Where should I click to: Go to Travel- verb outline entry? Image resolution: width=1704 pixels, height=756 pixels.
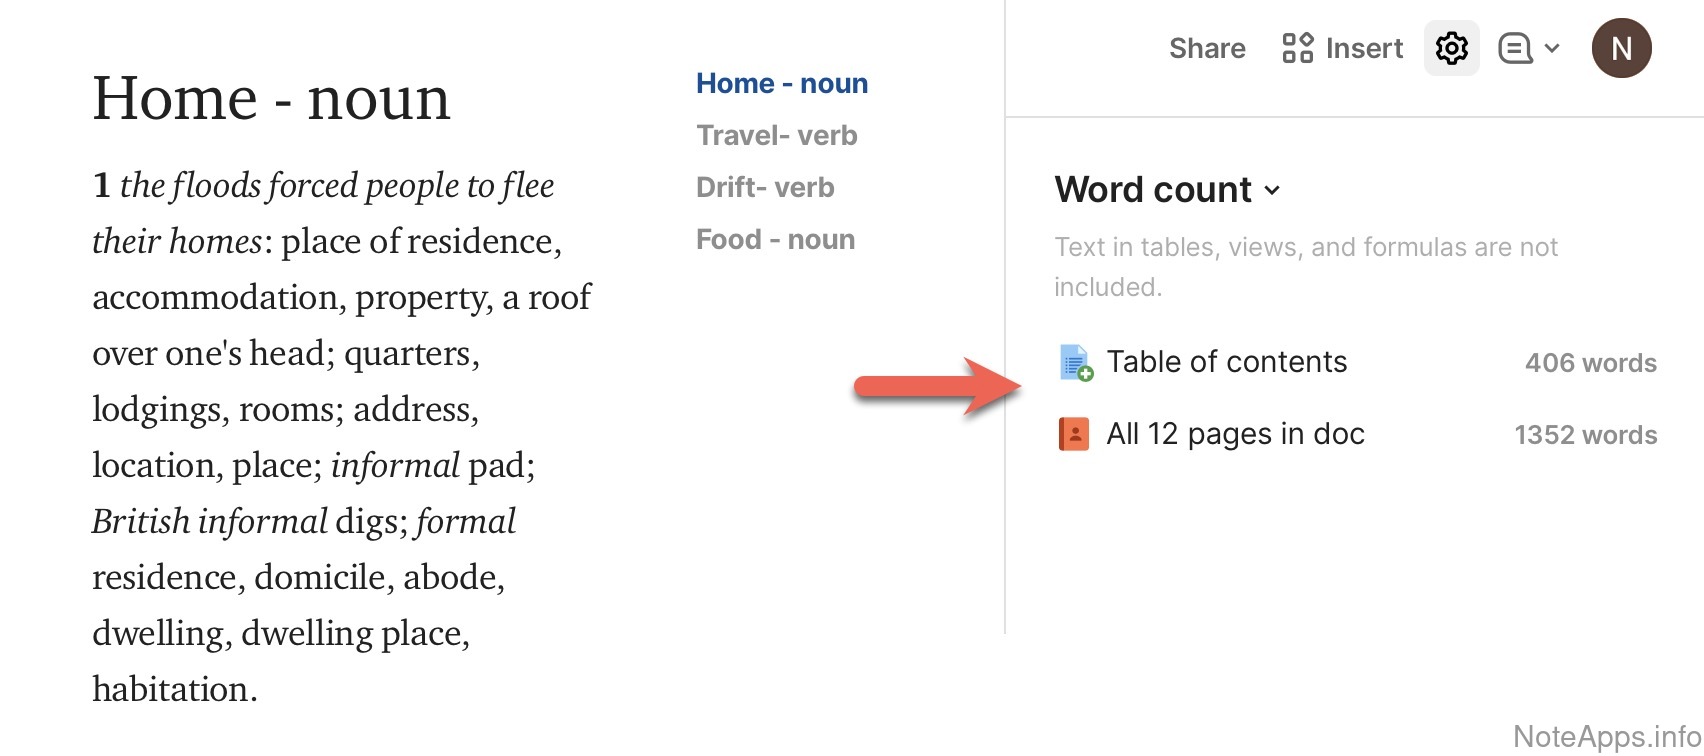point(777,135)
